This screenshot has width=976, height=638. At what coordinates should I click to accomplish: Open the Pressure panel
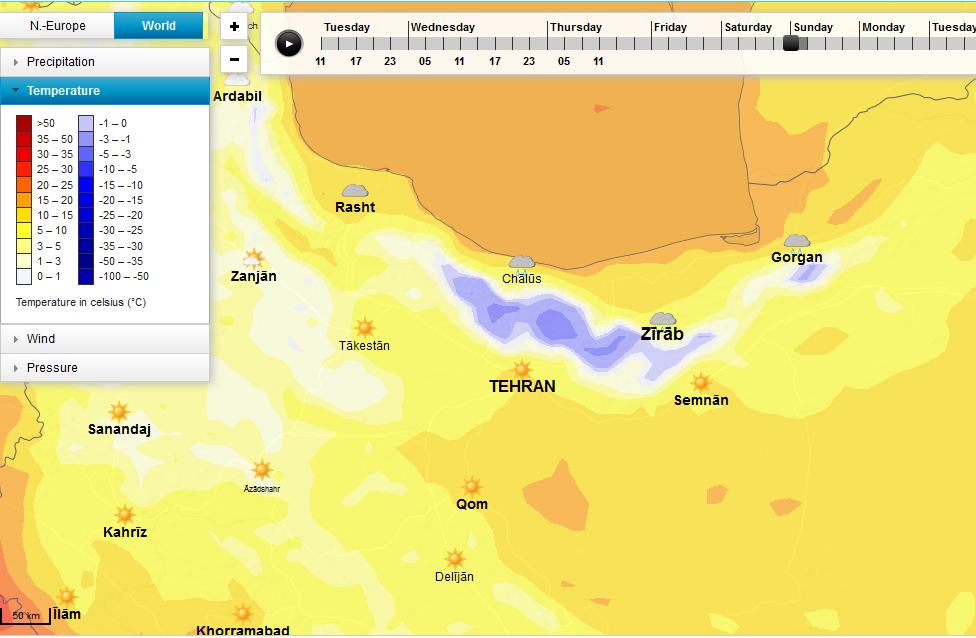pyautogui.click(x=105, y=368)
